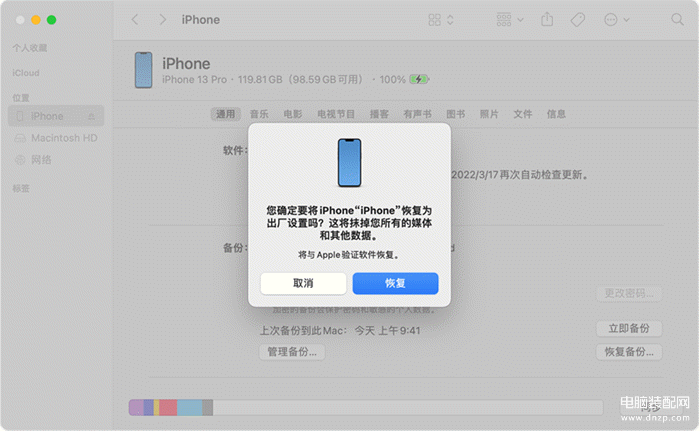The height and width of the screenshot is (431, 700).
Task: Click the 管理备份... button
Action: pos(291,352)
